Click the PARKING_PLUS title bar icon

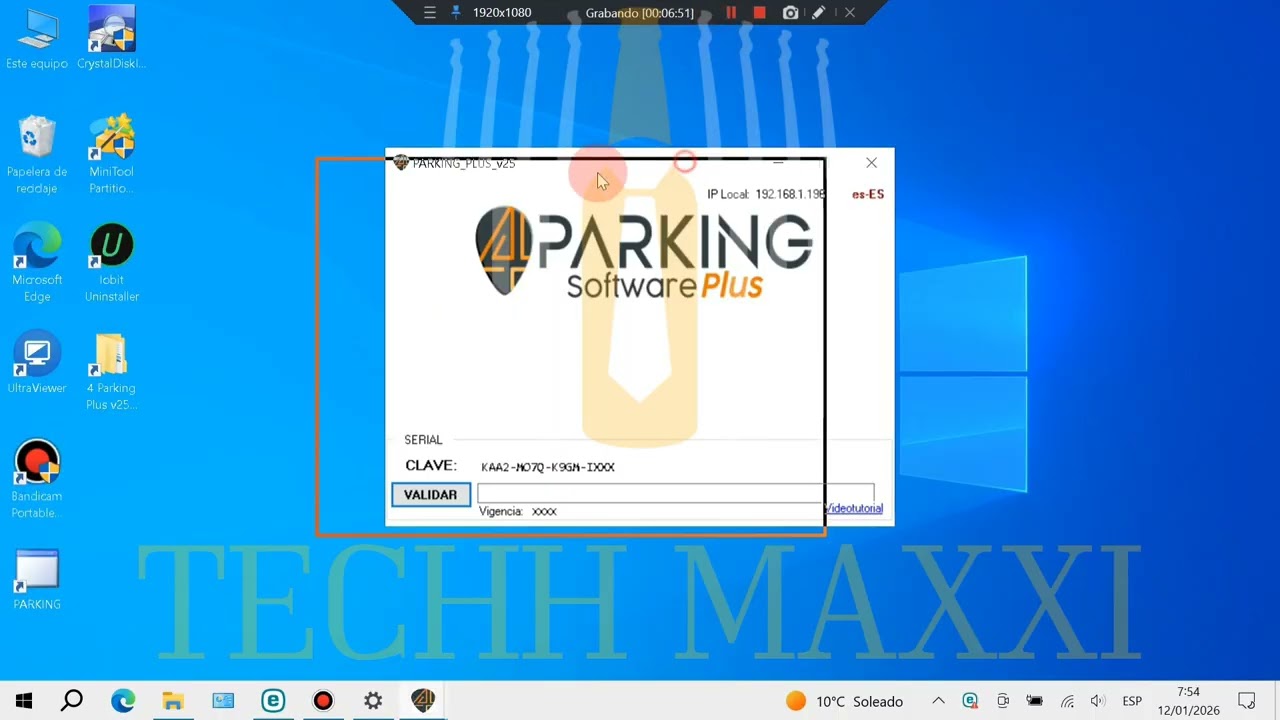click(401, 163)
